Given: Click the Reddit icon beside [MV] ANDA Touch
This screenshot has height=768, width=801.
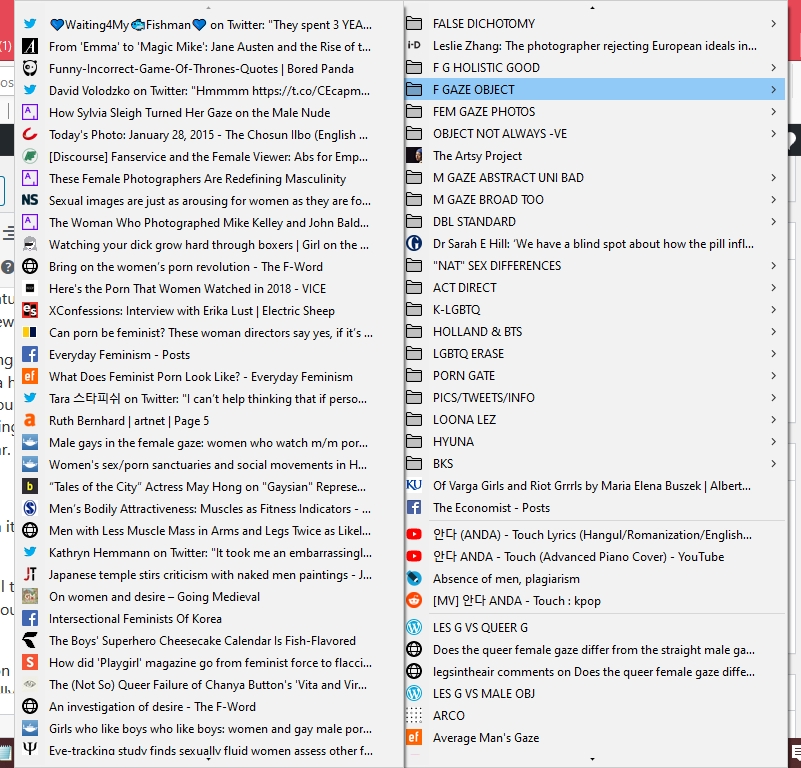Looking at the screenshot, I should 414,601.
